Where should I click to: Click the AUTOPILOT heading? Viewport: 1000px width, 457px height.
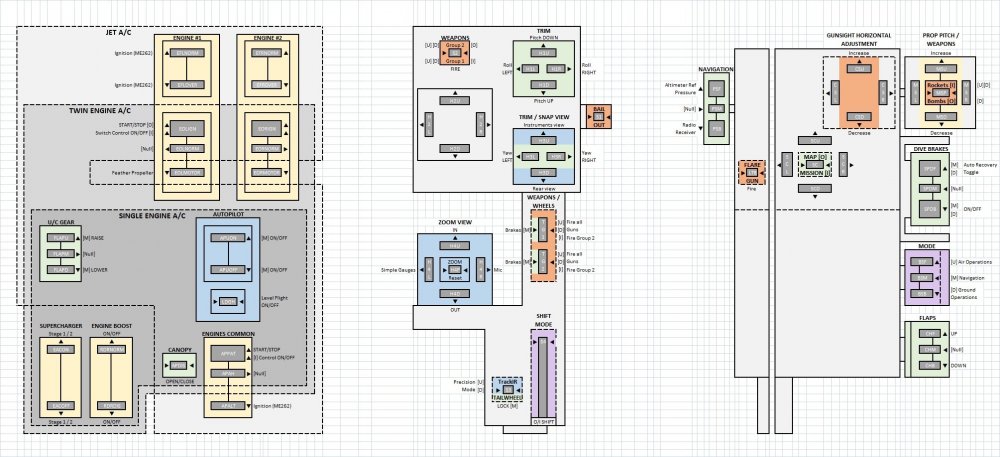tap(228, 215)
